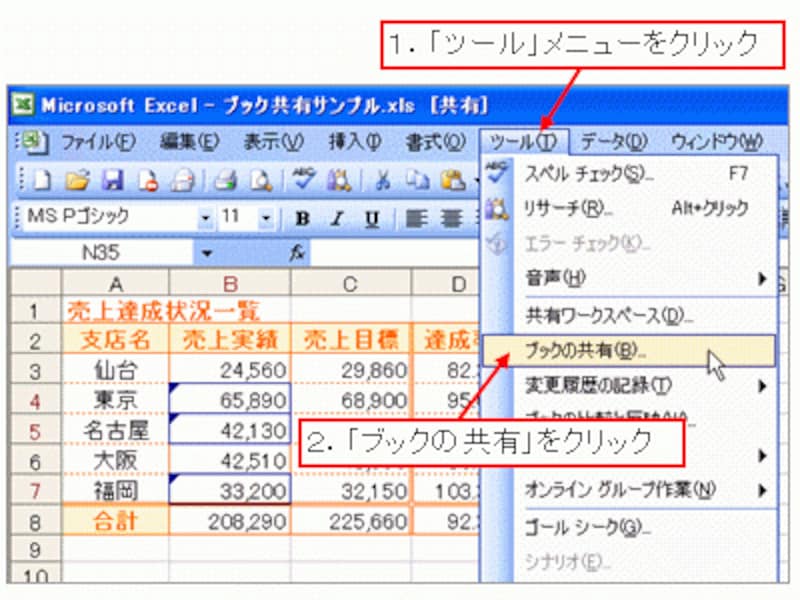Click cell 名古屋
The width and height of the screenshot is (800, 600).
(115, 431)
